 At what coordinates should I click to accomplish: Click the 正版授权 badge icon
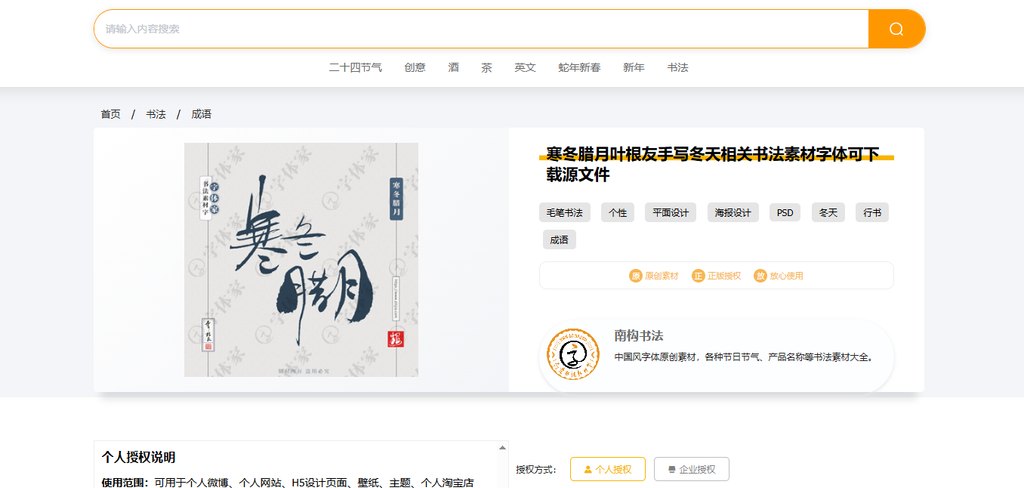(698, 276)
